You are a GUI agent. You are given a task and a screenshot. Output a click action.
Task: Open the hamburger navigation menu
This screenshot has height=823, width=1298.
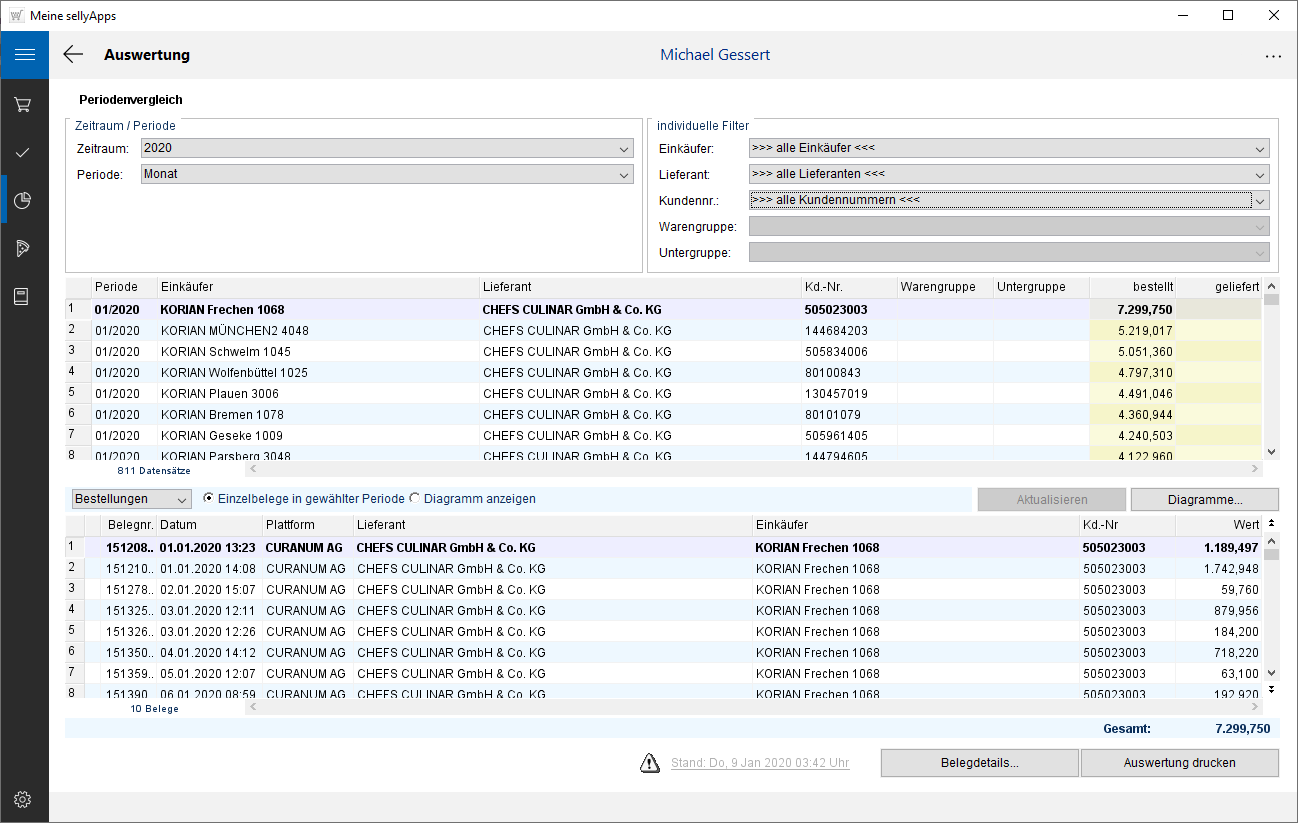[x=24, y=55]
